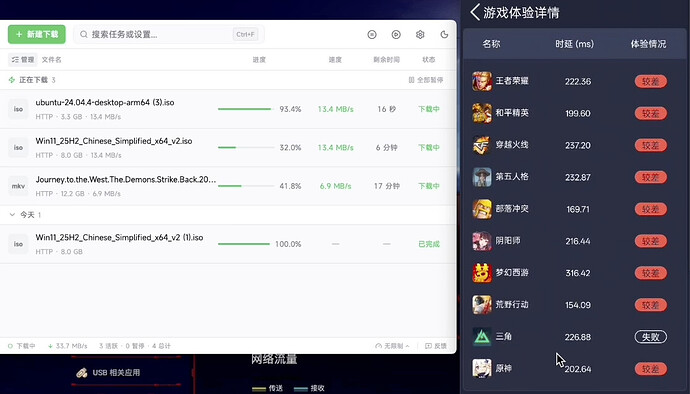Click the 正在下载 section header
This screenshot has height=394, width=690.
[32, 80]
